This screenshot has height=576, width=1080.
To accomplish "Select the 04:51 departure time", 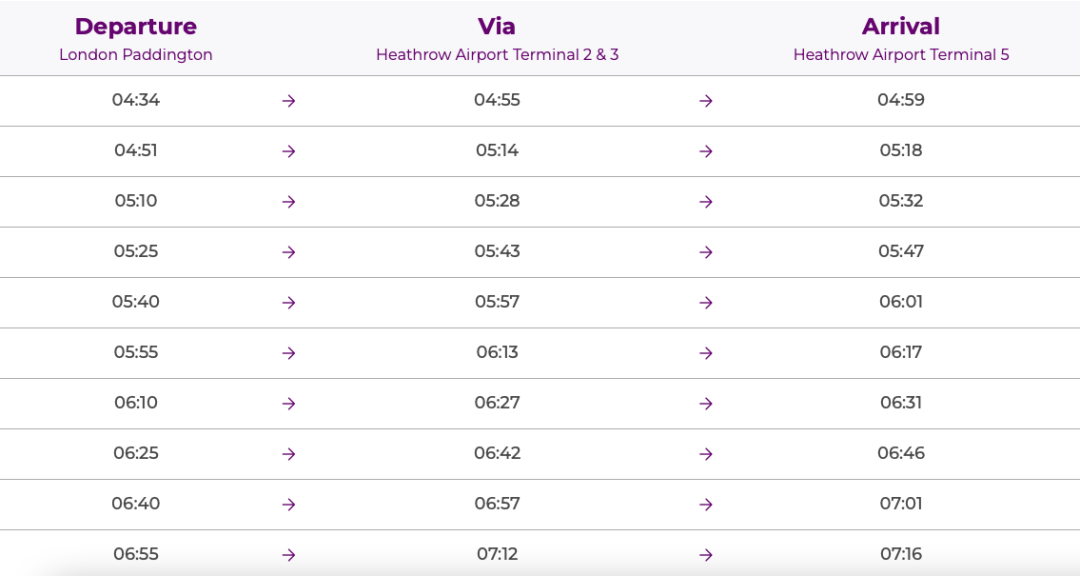I will [136, 150].
